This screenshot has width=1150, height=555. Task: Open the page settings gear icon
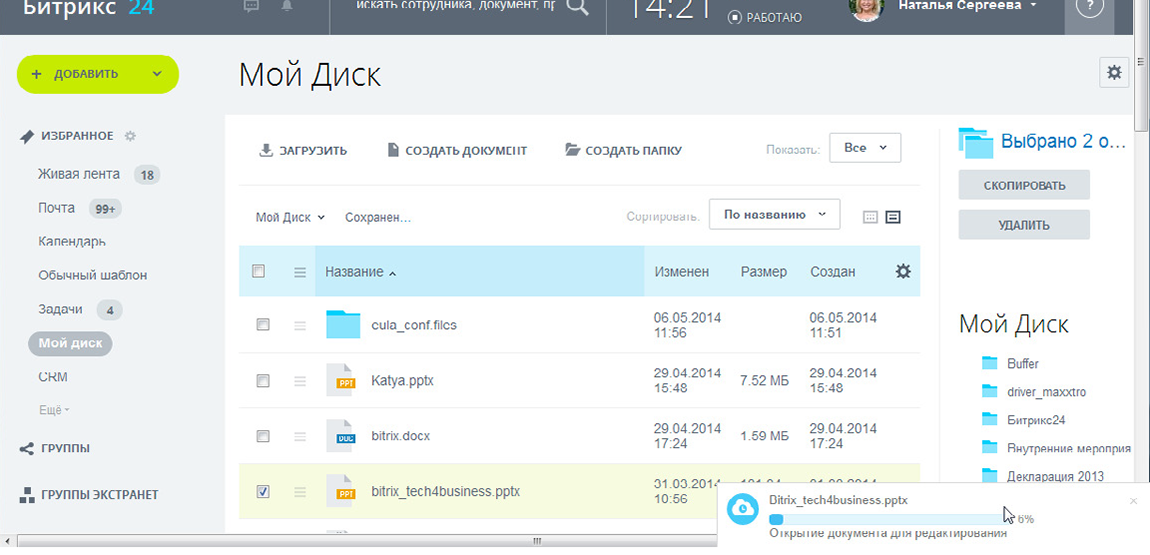coord(1114,73)
